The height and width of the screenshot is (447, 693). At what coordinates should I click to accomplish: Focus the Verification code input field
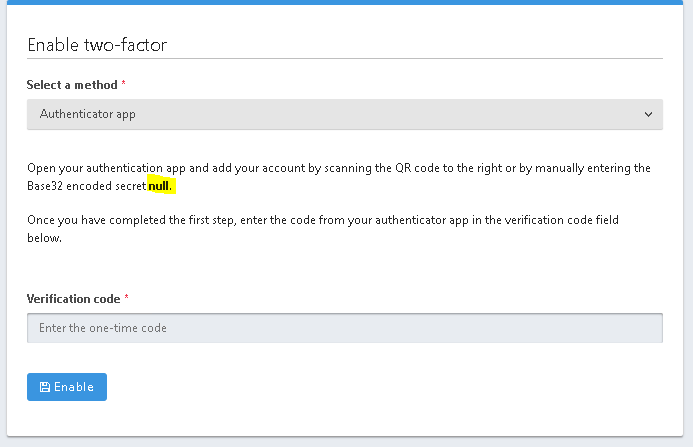344,328
